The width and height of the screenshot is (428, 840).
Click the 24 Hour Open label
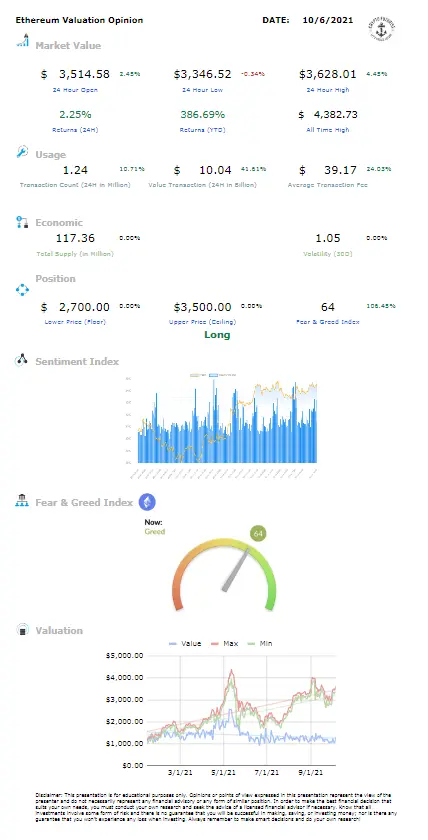click(x=75, y=90)
